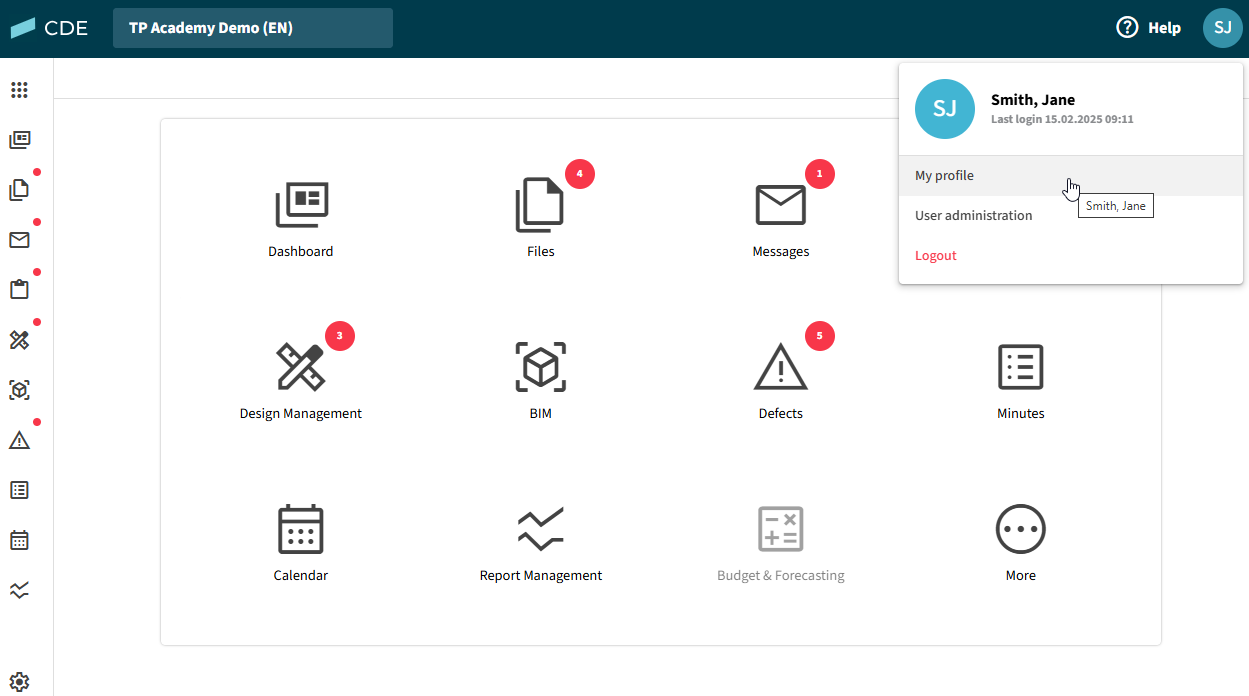Open the Report Management tile
The height and width of the screenshot is (696, 1249).
[540, 529]
